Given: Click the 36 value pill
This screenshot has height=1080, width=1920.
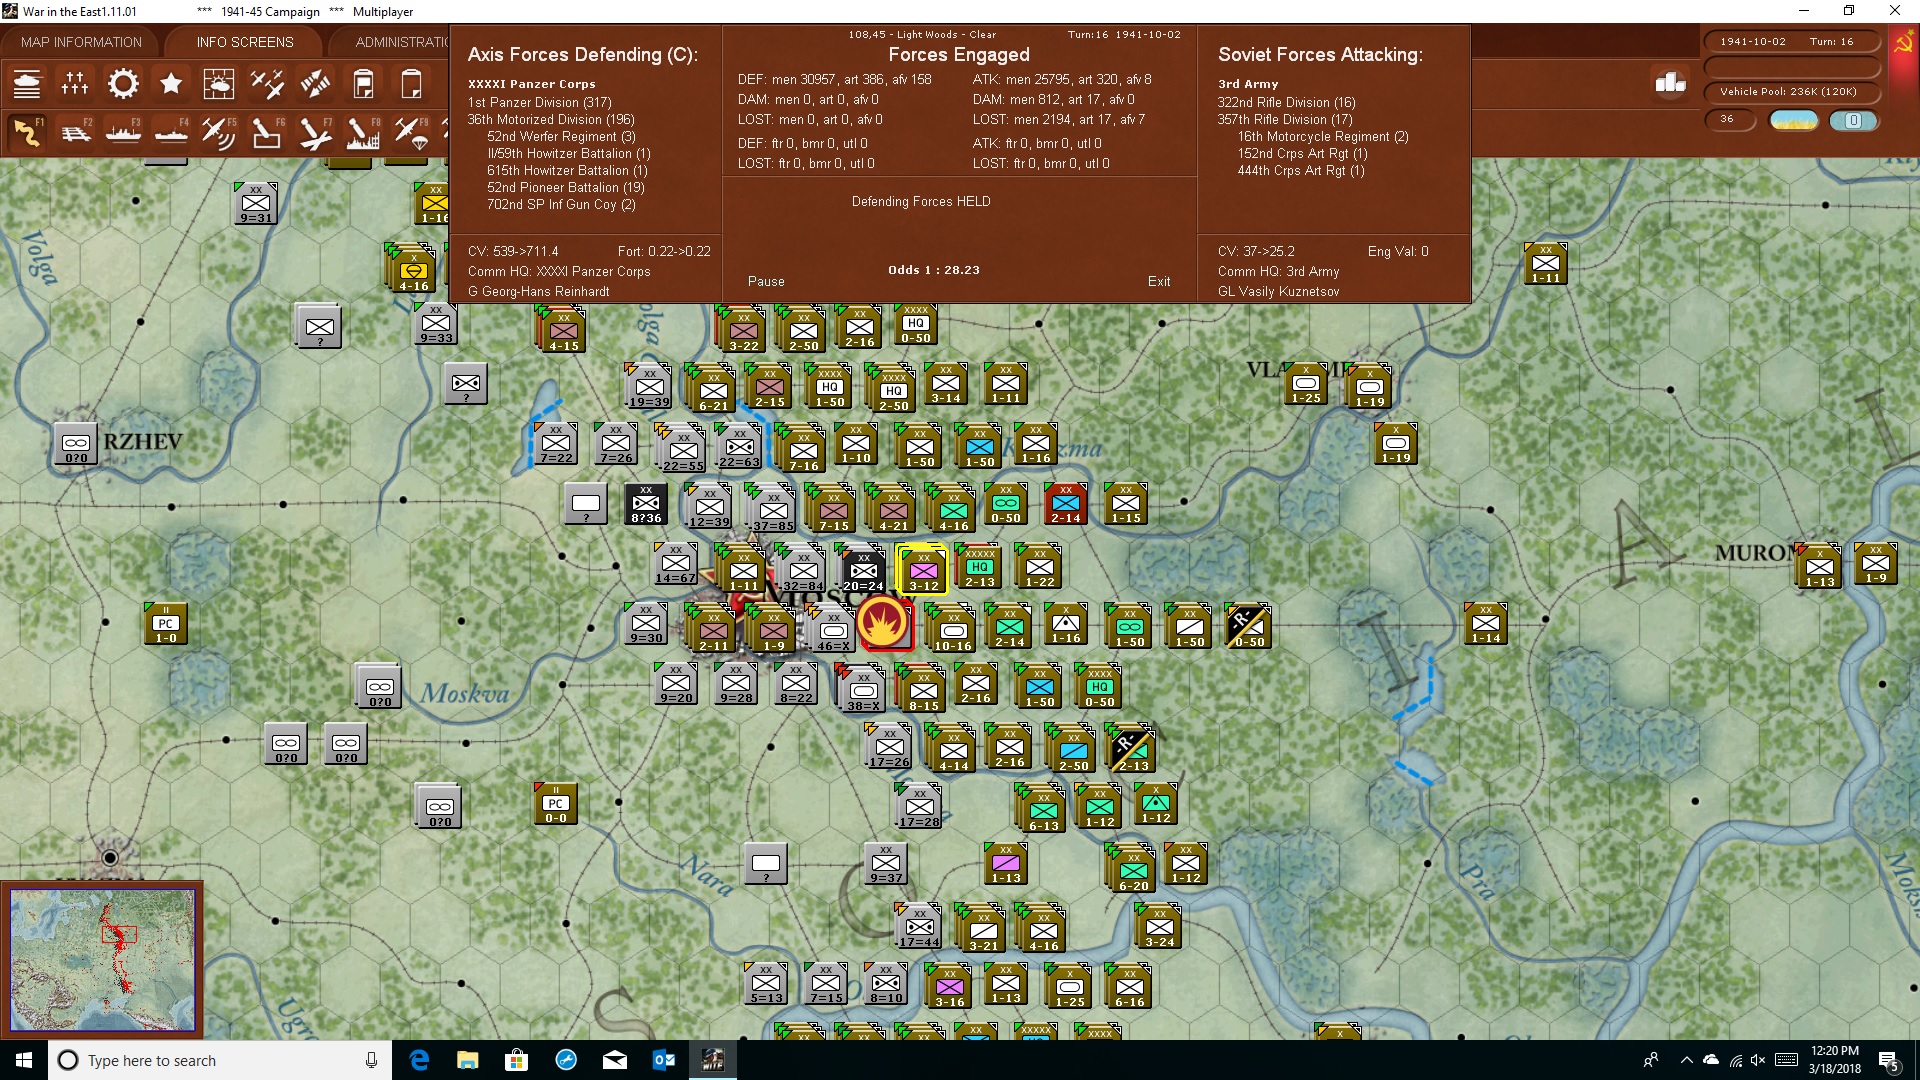Looking at the screenshot, I should click(1729, 120).
